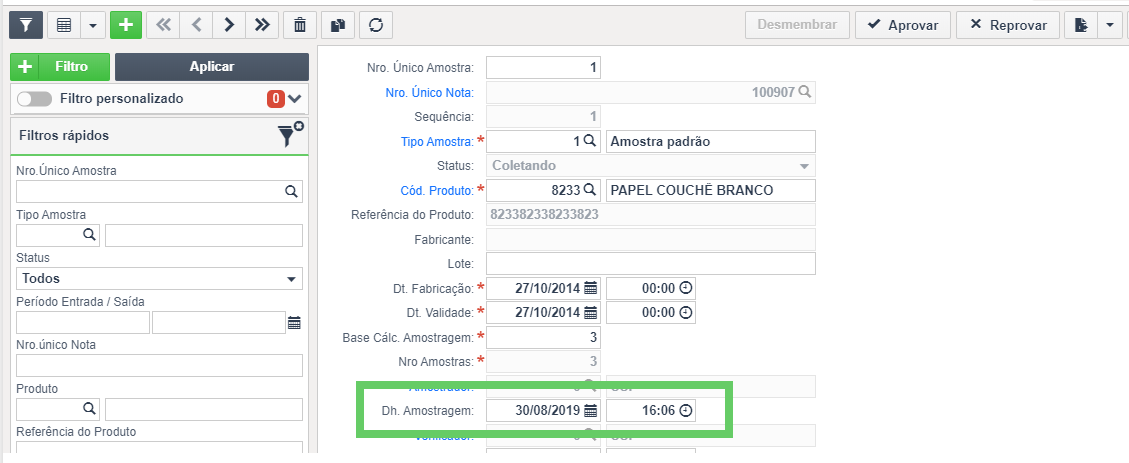Open the Dt. Validade time picker

685,313
